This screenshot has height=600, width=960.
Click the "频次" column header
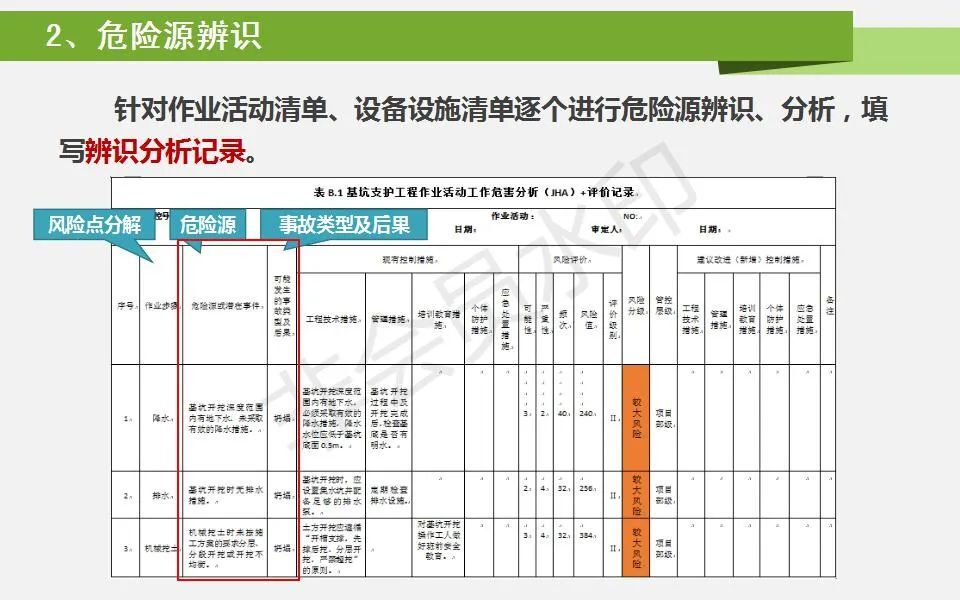pos(563,319)
